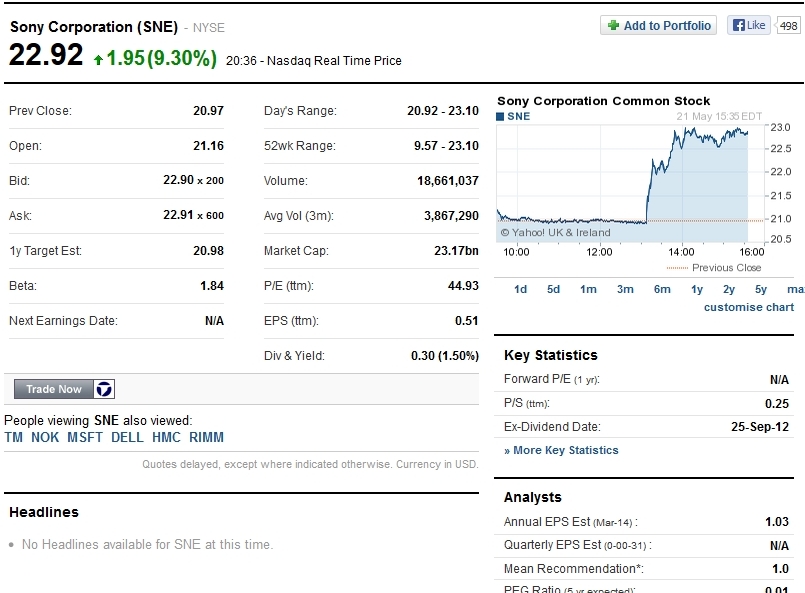The width and height of the screenshot is (805, 593).
Task: Click the EPS value 0.51
Action: [x=467, y=321]
